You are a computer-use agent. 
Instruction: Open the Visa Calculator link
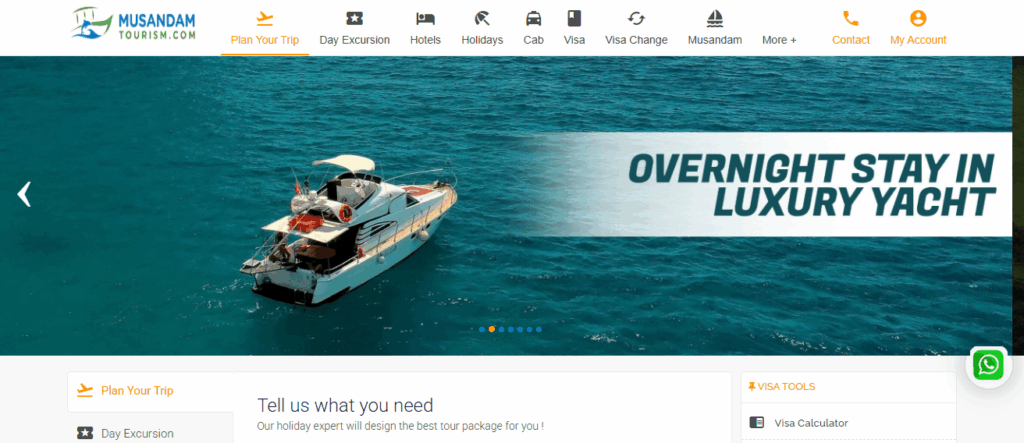coord(811,423)
